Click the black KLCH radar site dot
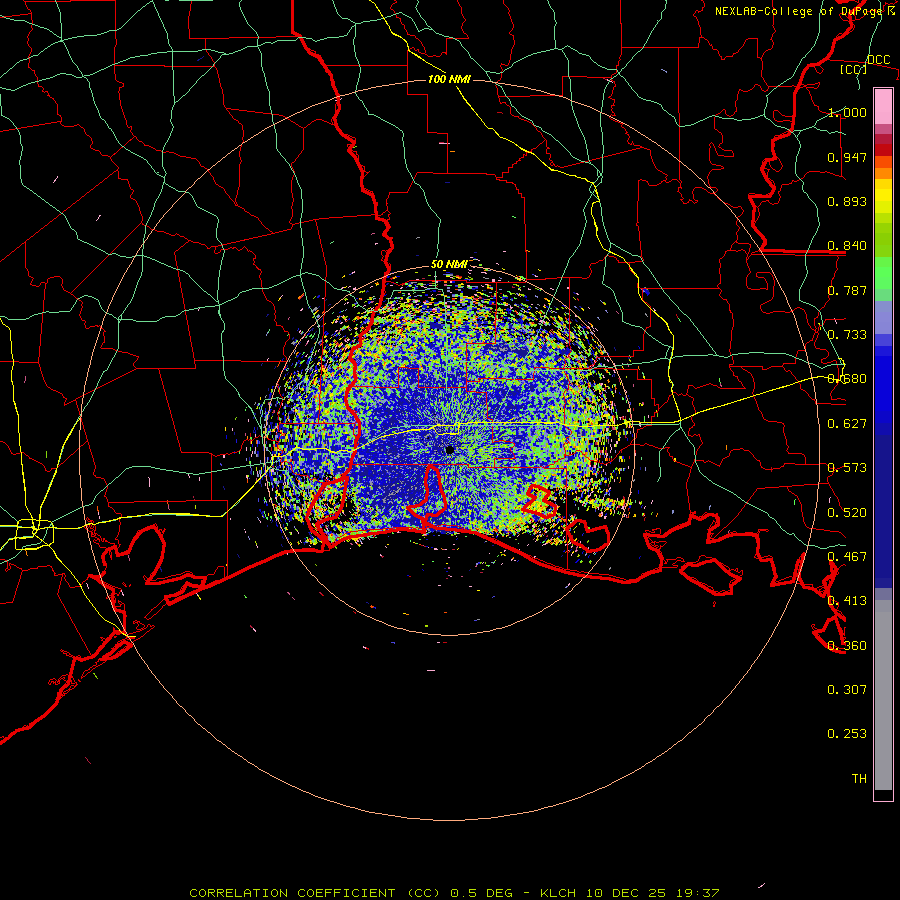Image resolution: width=900 pixels, height=900 pixels. 449,450
